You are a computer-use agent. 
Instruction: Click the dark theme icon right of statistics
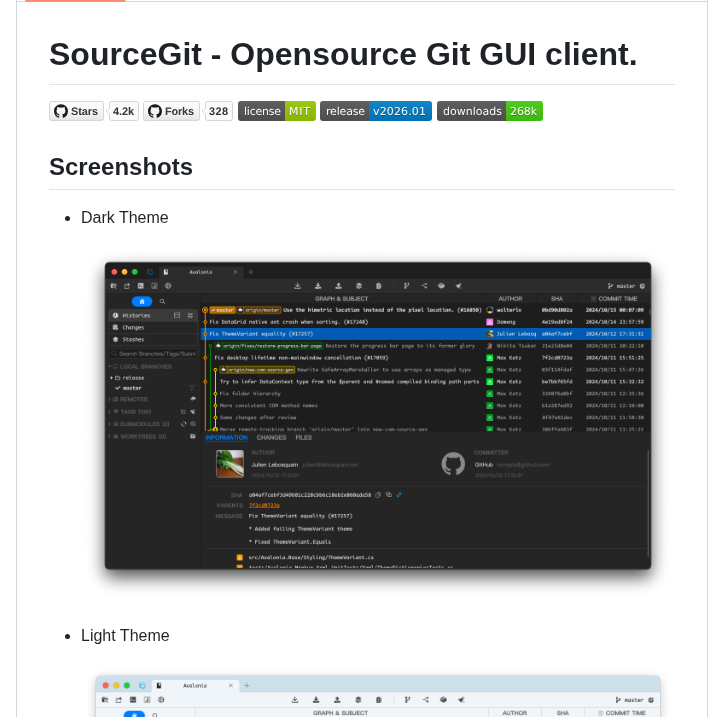tap(168, 286)
